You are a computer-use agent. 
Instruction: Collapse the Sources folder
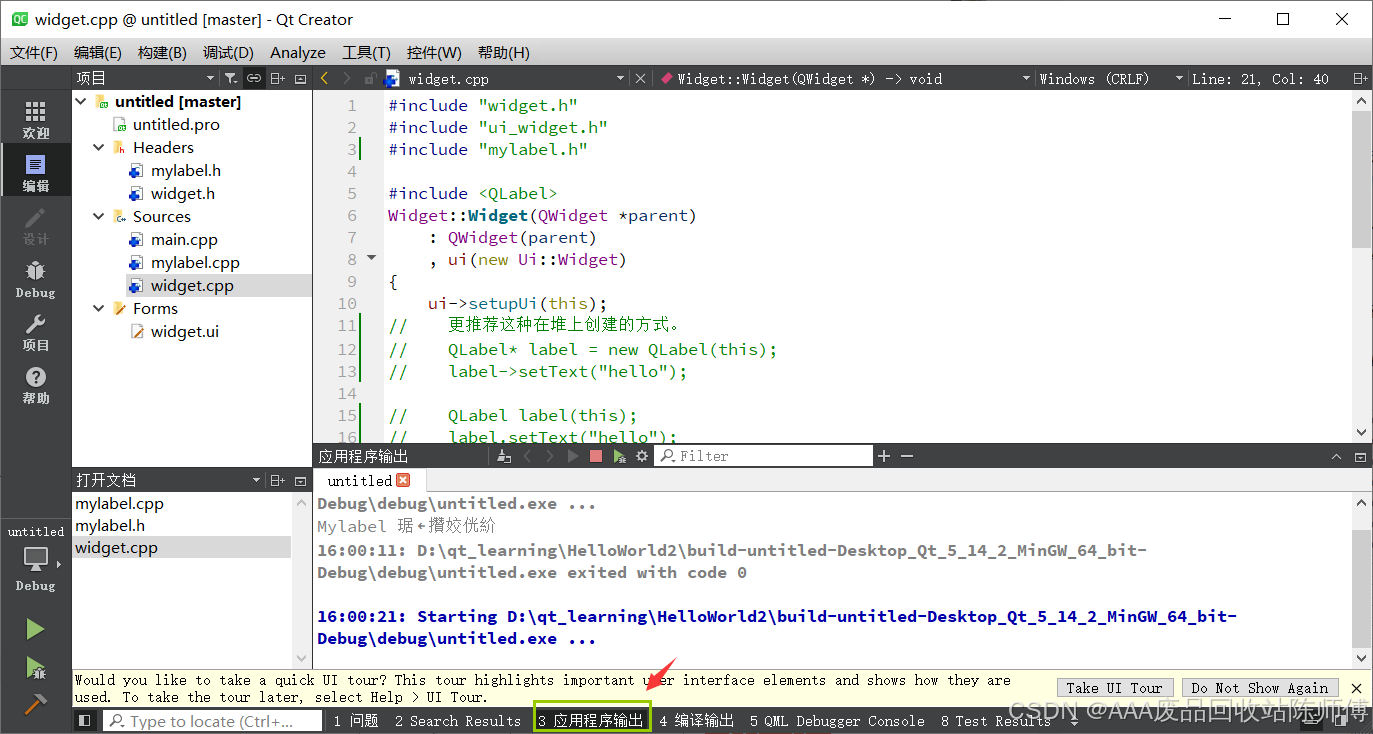[x=99, y=217]
